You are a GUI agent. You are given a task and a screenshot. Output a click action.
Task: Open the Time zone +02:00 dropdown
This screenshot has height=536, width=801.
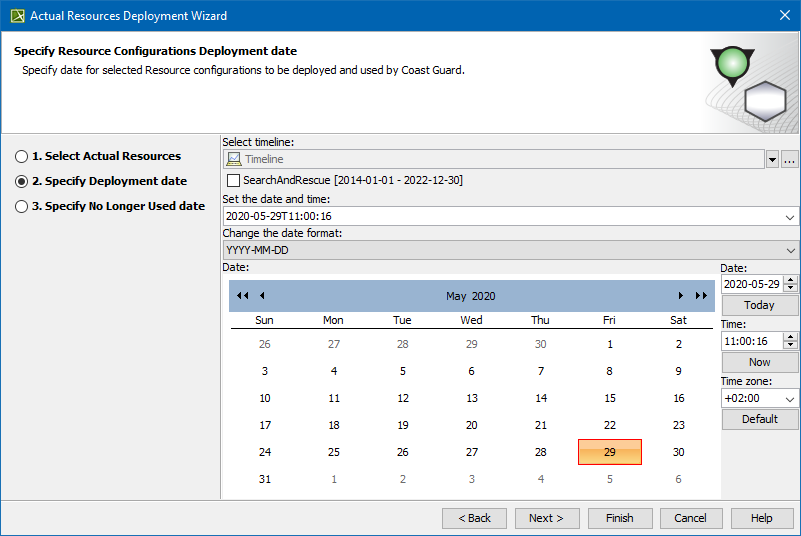tap(790, 399)
